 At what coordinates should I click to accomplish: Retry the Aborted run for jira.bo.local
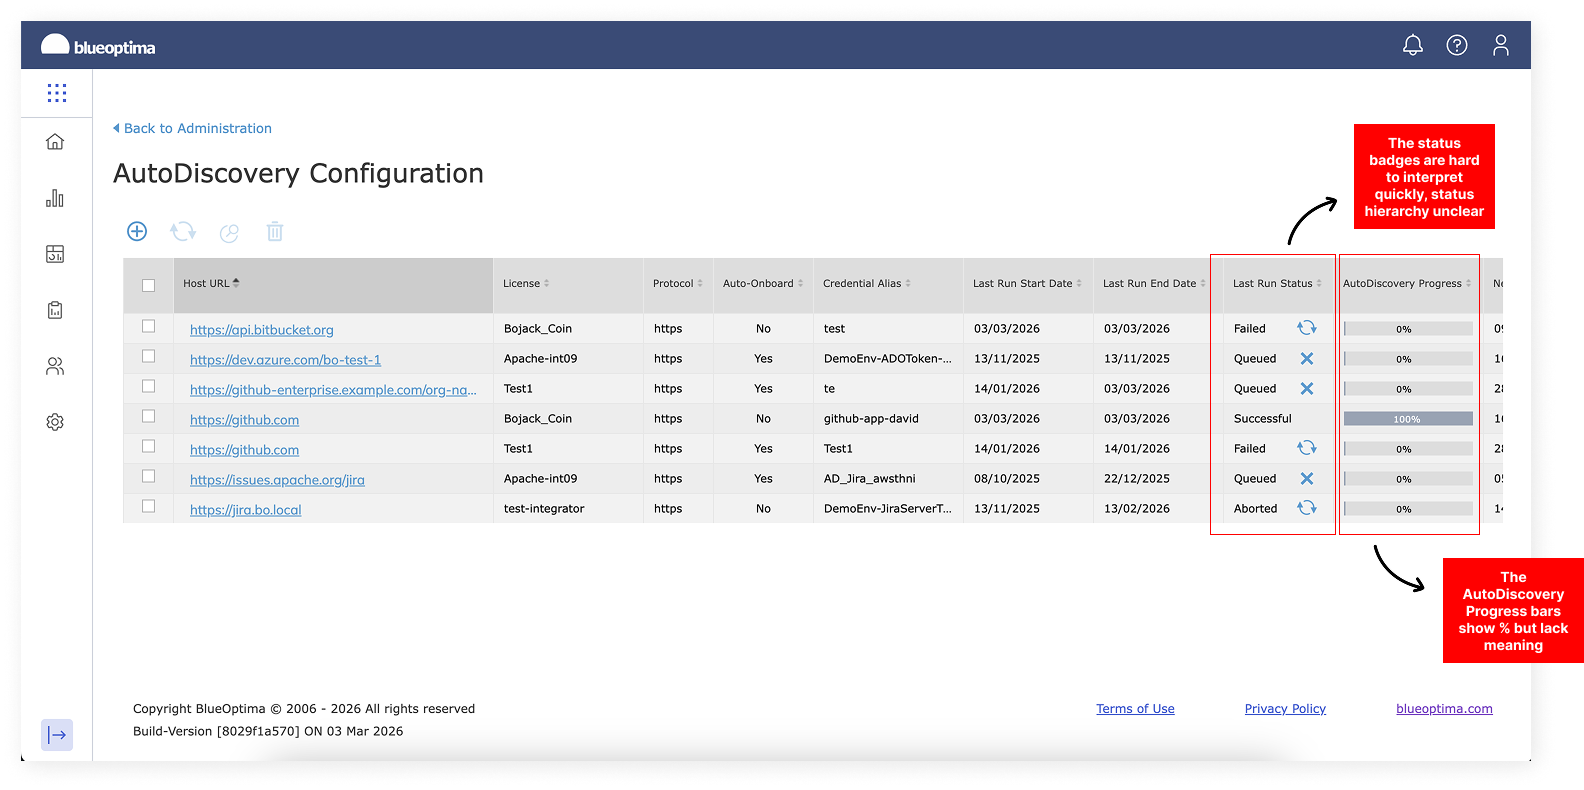pyautogui.click(x=1307, y=508)
